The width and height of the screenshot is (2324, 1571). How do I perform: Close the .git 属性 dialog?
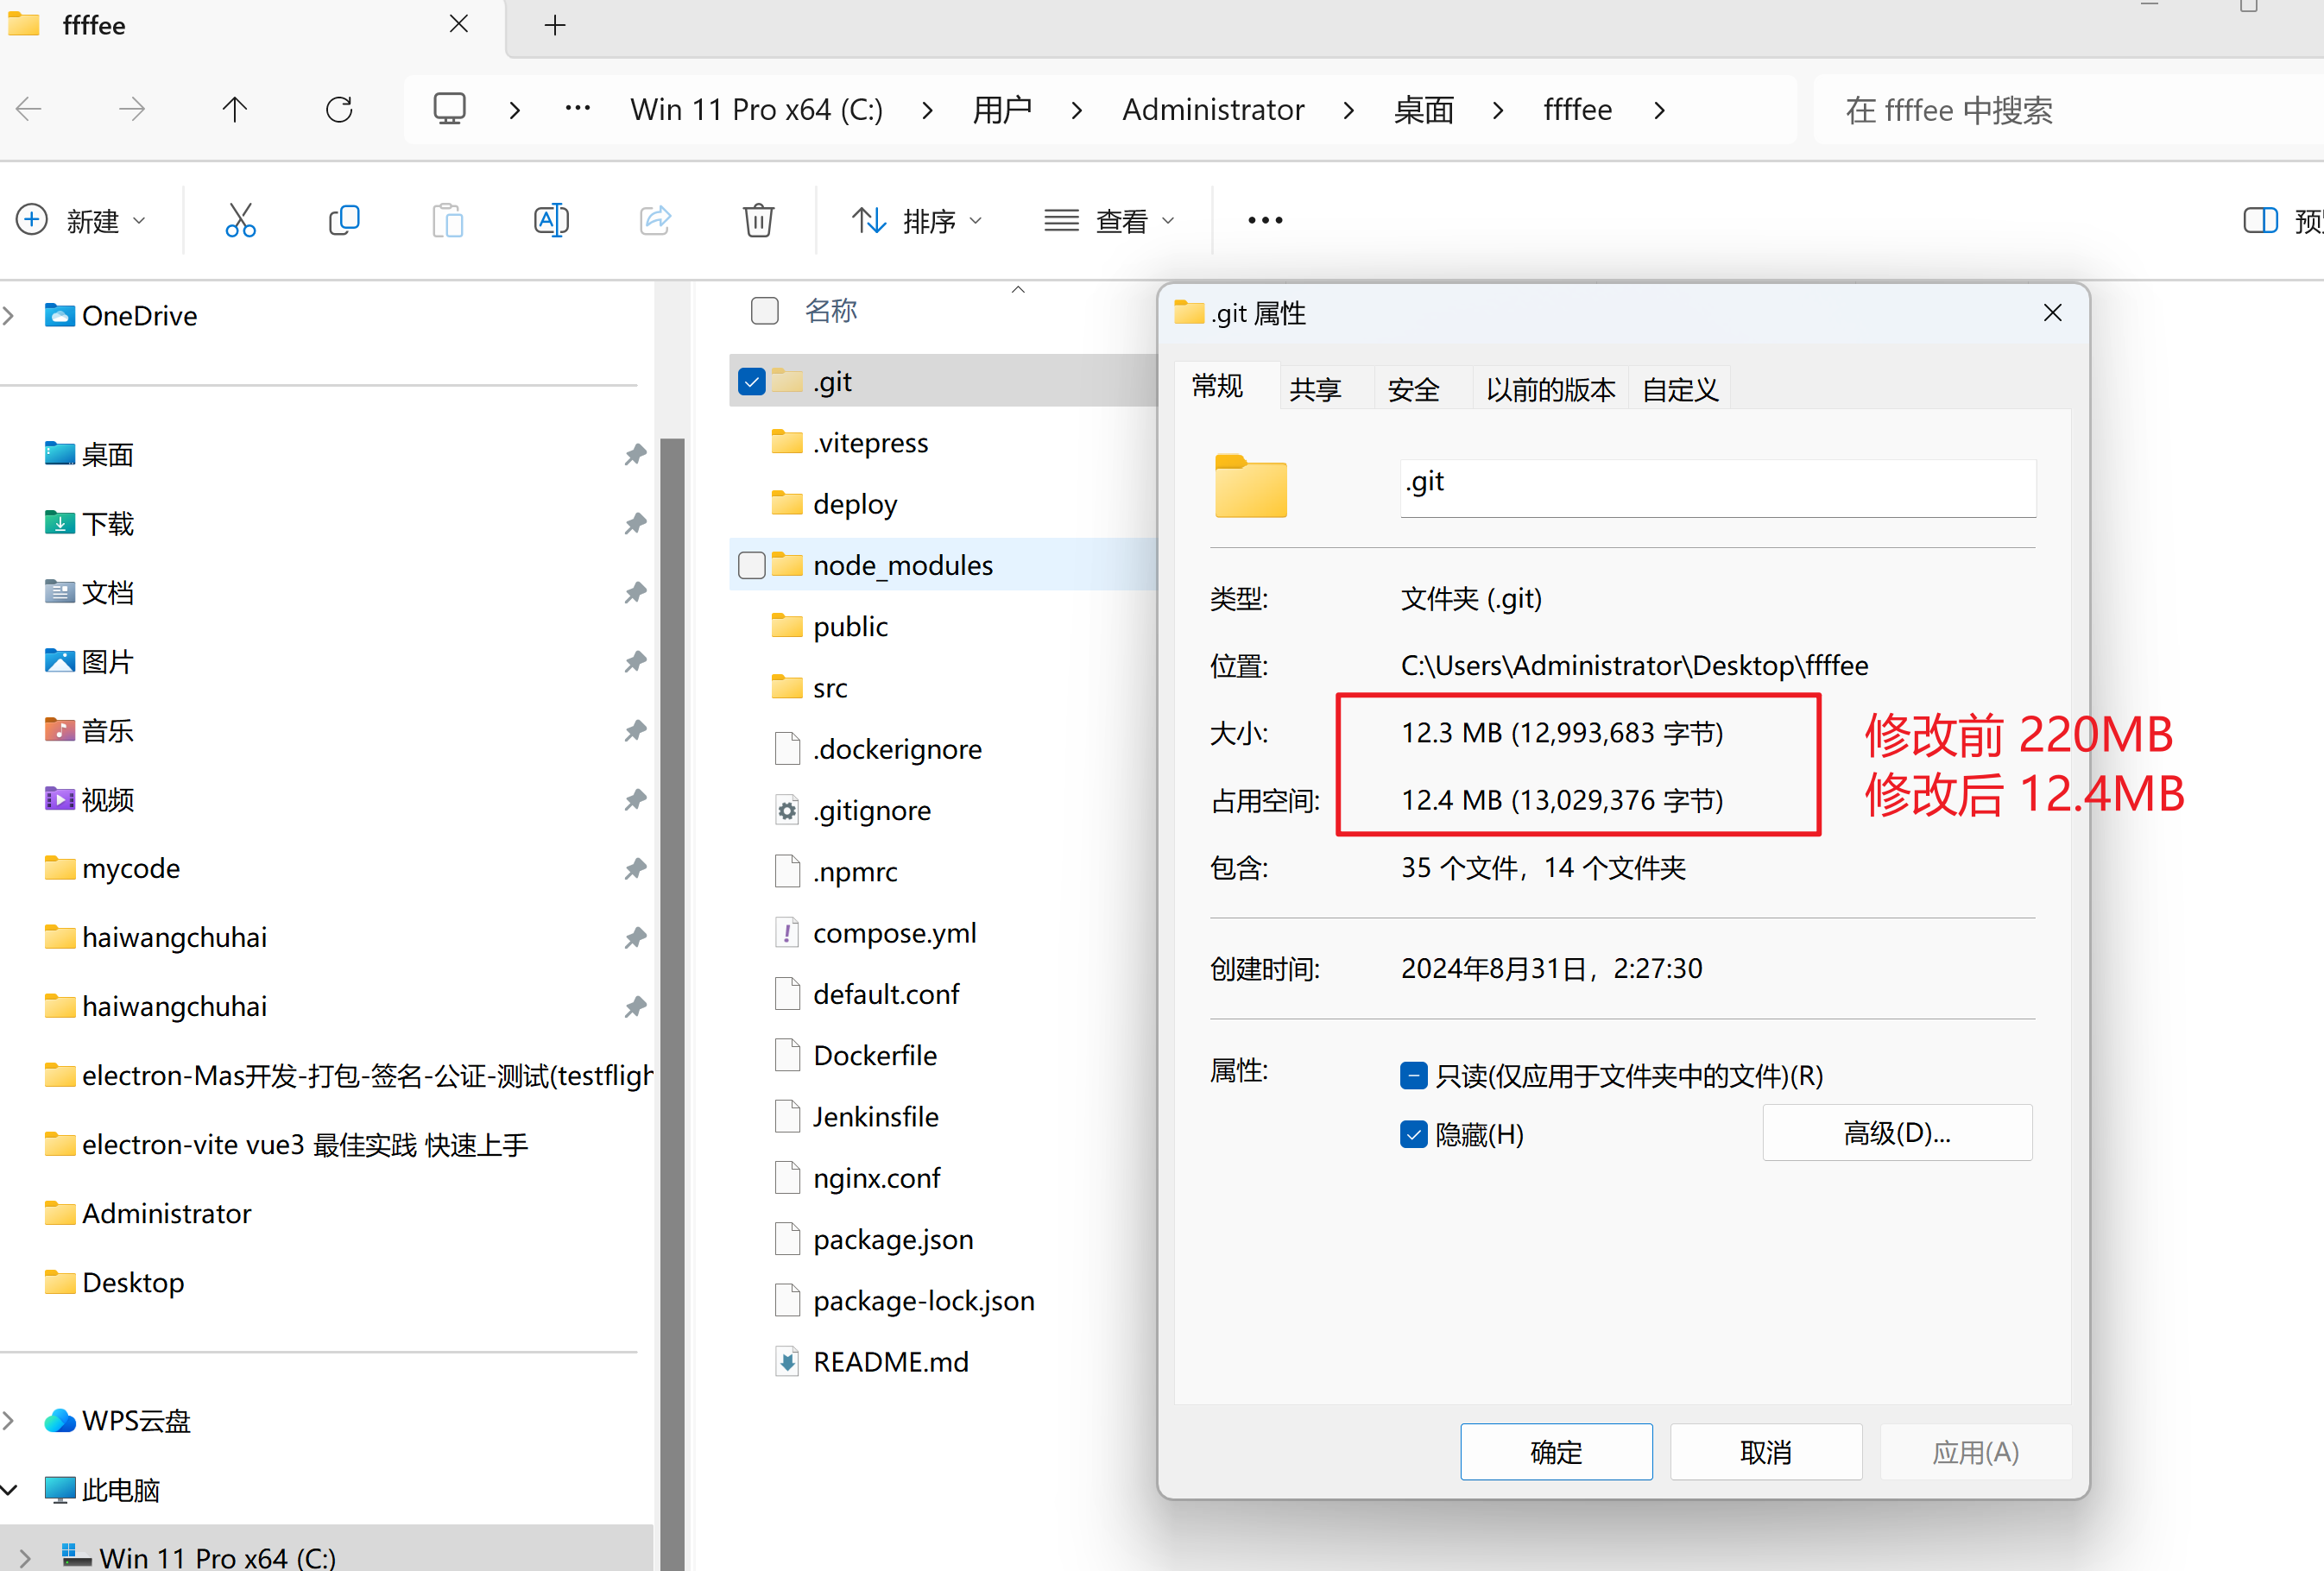point(2053,313)
